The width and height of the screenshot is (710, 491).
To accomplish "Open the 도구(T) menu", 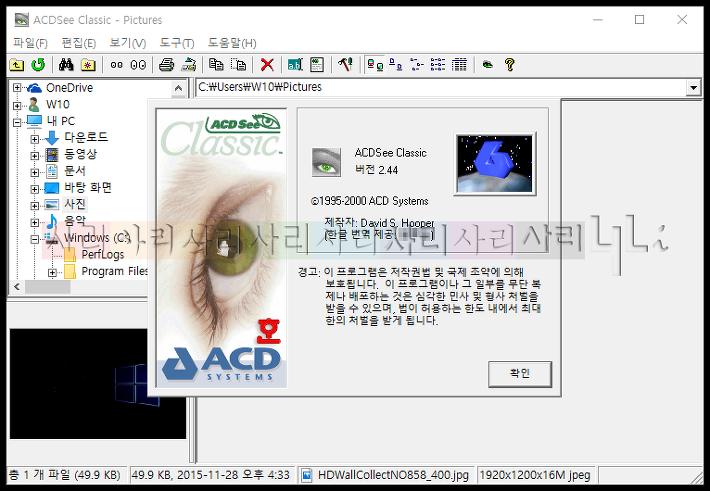I will pos(177,43).
